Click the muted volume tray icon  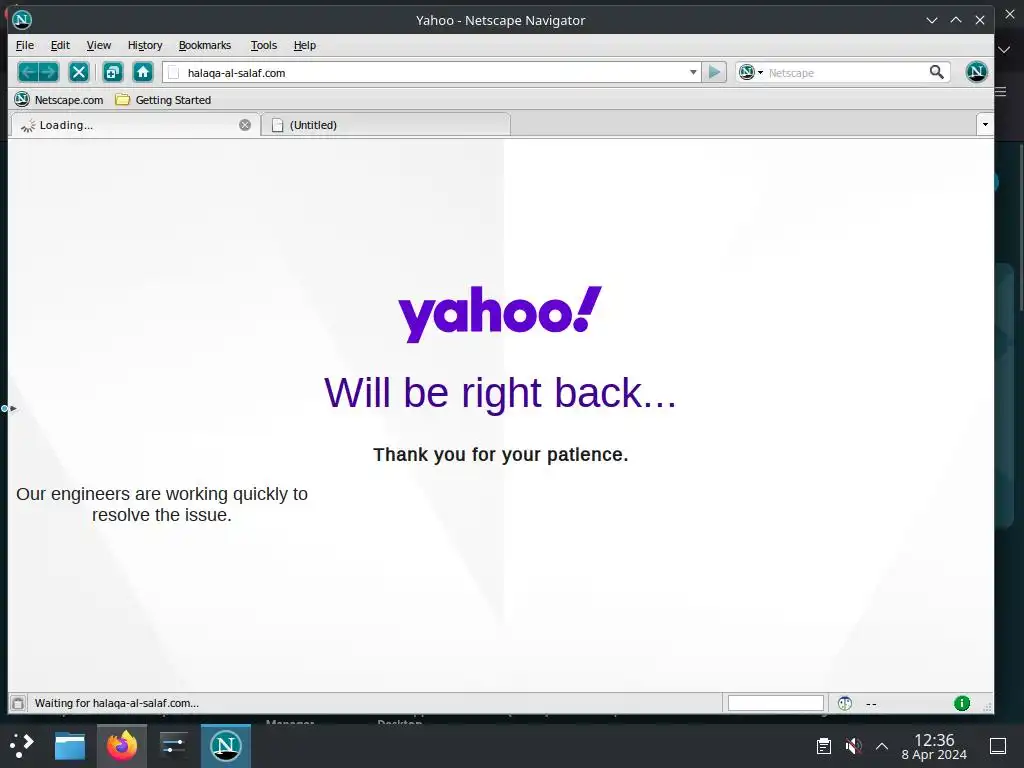(x=853, y=746)
